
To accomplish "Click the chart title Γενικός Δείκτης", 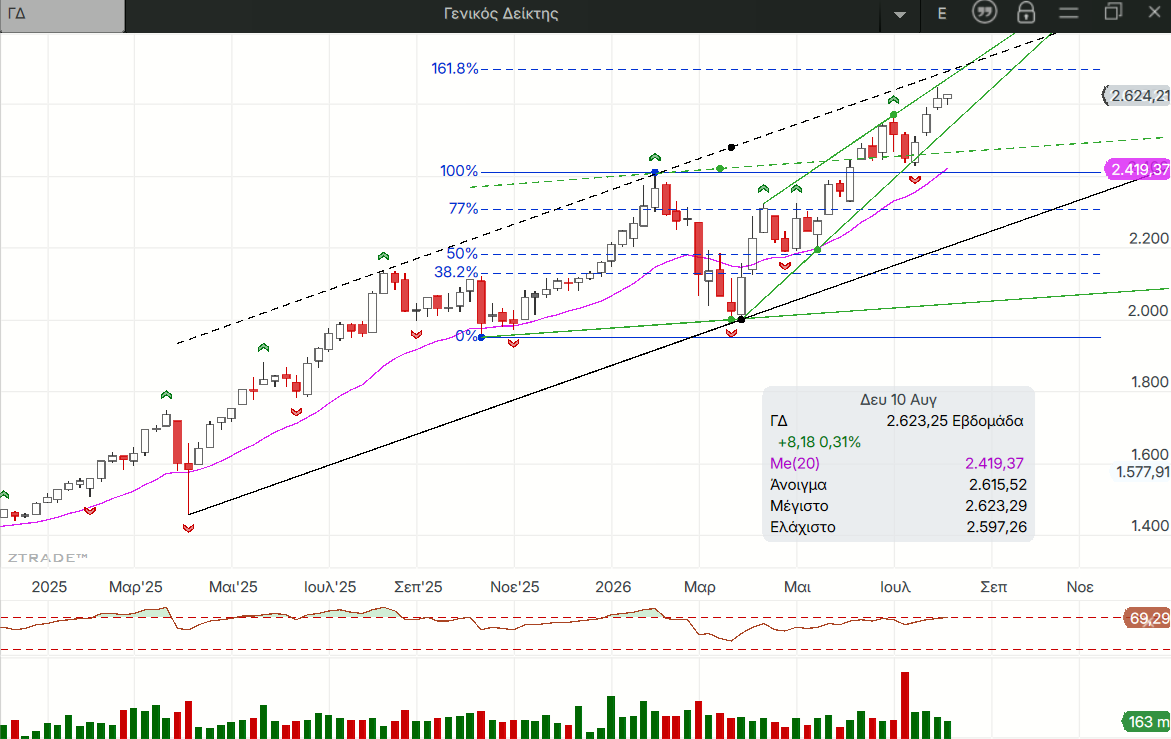I will 501,13.
